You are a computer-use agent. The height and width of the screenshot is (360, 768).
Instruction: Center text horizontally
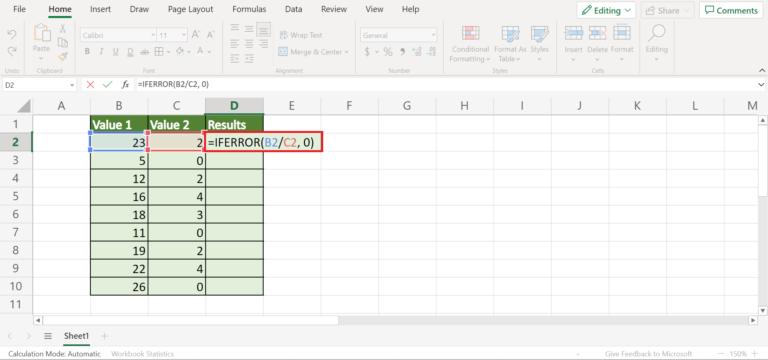[x=249, y=44]
